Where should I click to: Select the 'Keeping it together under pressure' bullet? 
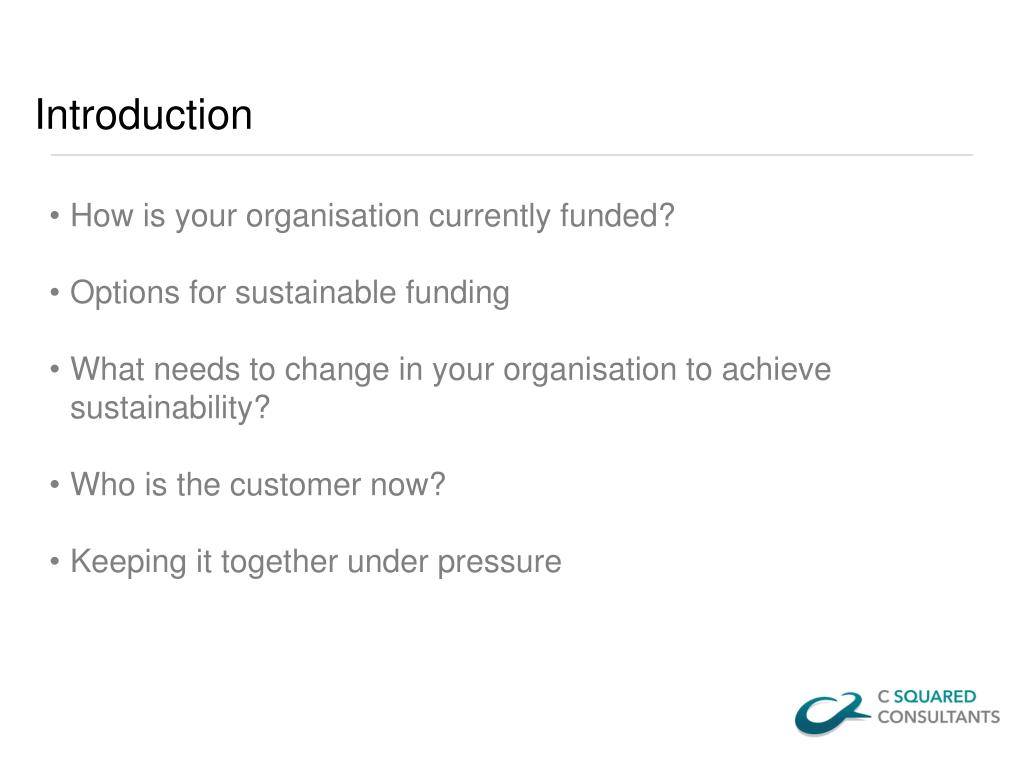point(315,562)
